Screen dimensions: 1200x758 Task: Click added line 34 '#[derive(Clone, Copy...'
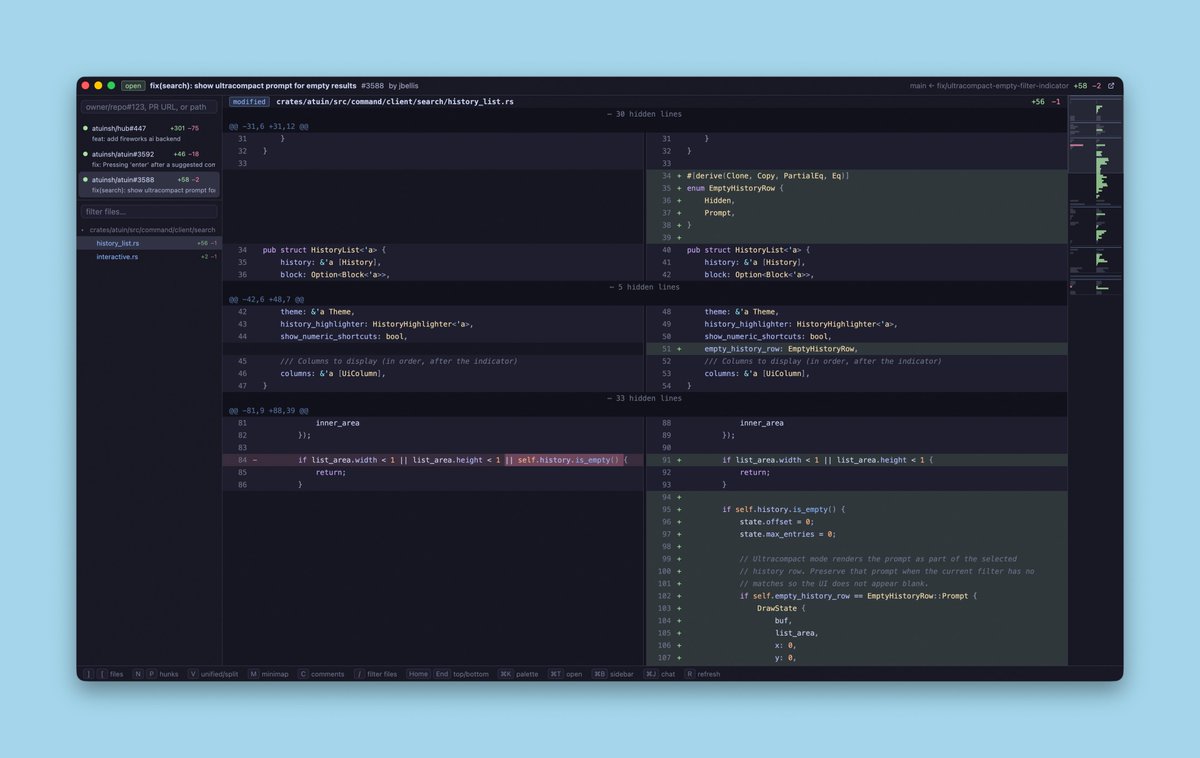(856, 176)
